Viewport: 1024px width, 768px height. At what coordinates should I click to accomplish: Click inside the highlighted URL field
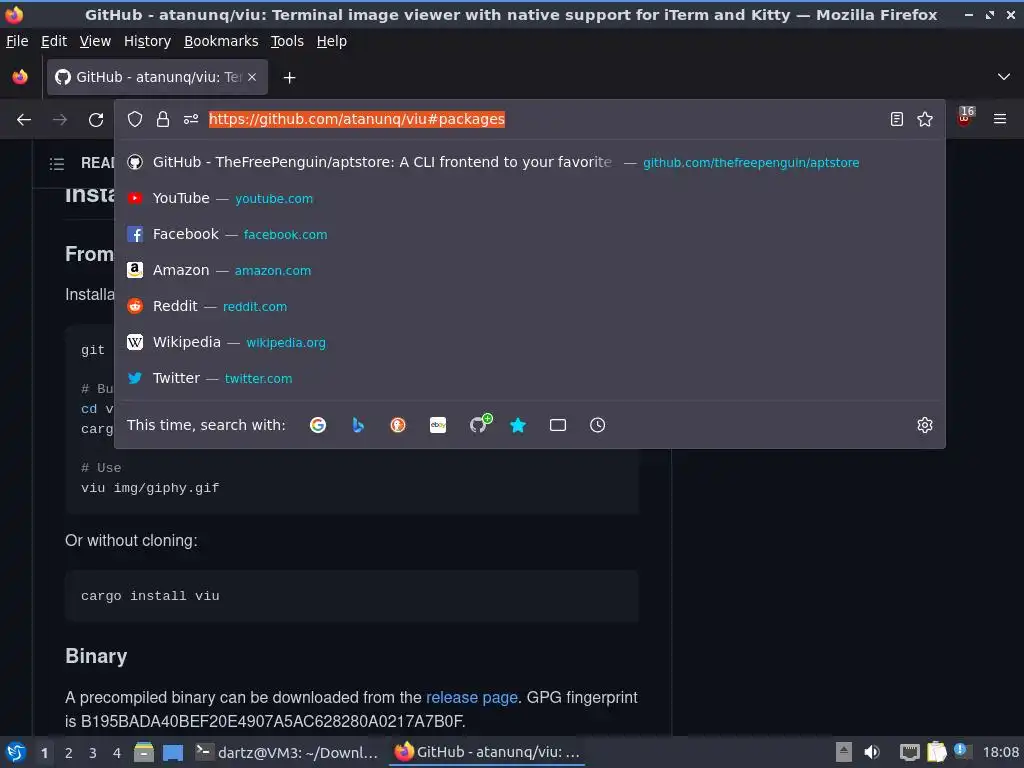(x=357, y=119)
